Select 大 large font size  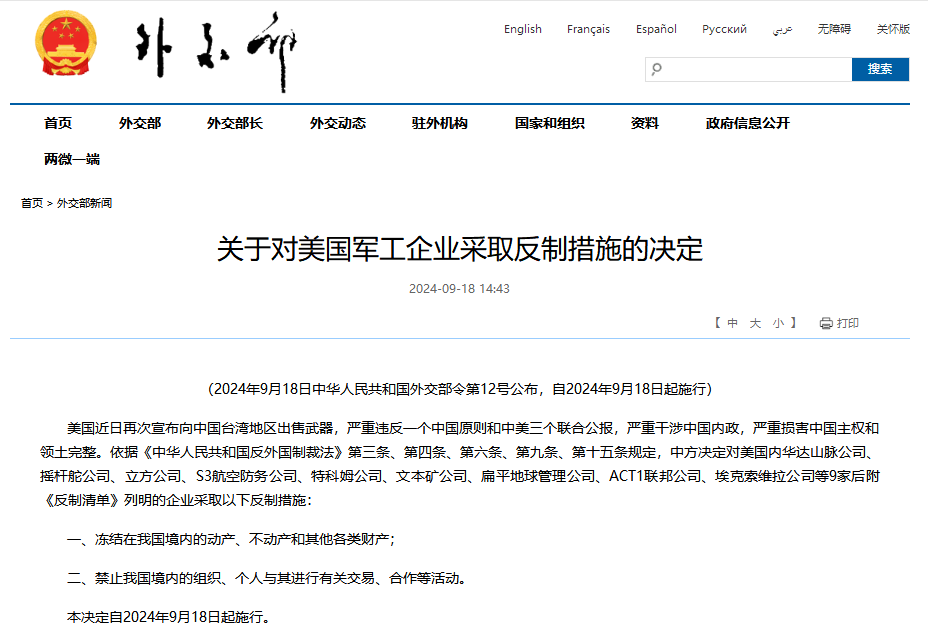[x=756, y=323]
